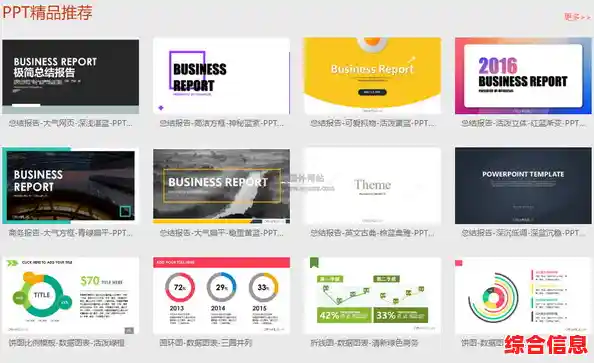The image size is (594, 363).
Task: Open the yellow Business Report thumbnail
Action: [372, 76]
